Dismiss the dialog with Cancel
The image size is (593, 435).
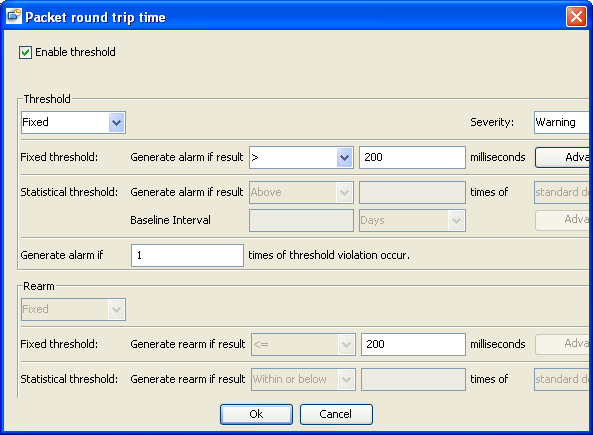[336, 414]
